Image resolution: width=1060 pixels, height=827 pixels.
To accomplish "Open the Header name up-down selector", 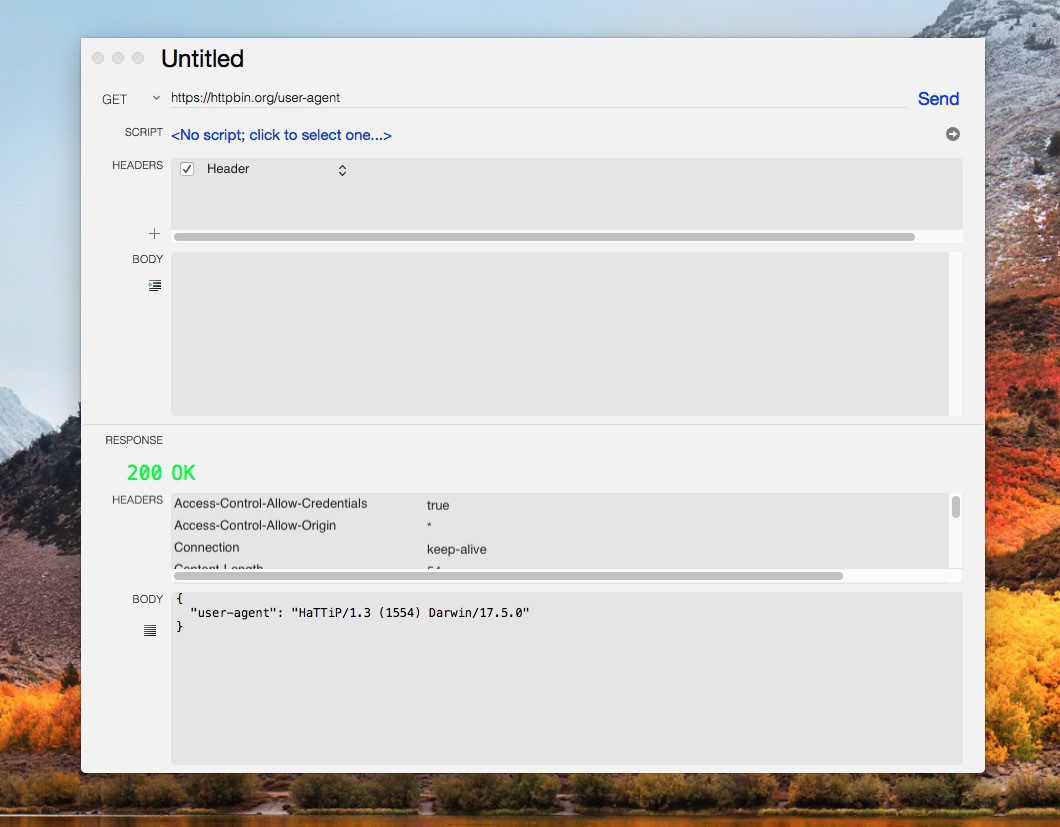I will click(x=342, y=170).
